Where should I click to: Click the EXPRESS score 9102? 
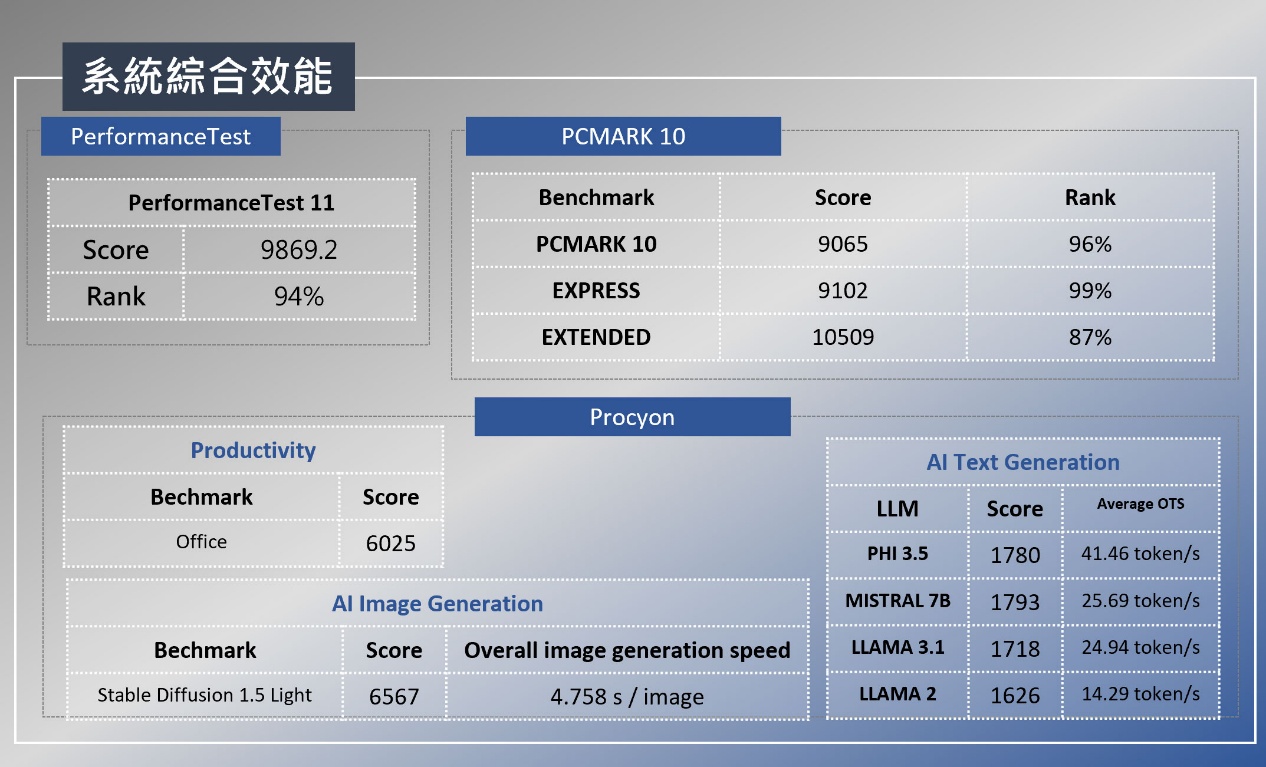tap(843, 290)
